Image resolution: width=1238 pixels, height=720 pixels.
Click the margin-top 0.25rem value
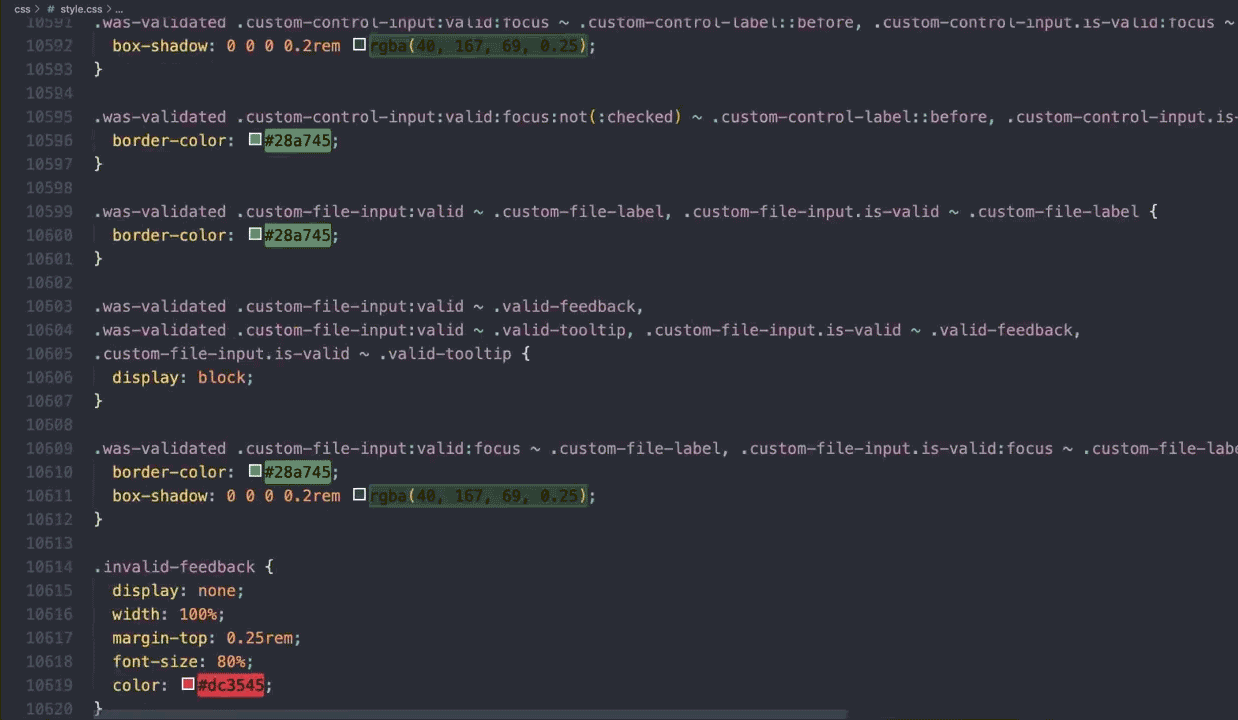coord(260,637)
